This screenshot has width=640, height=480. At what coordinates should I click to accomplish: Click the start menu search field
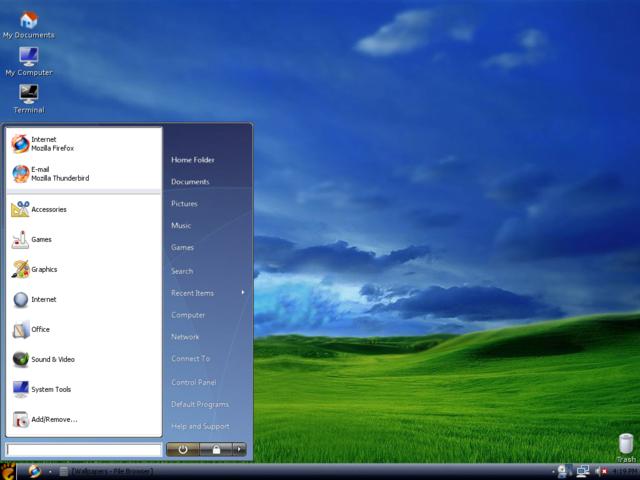click(84, 450)
